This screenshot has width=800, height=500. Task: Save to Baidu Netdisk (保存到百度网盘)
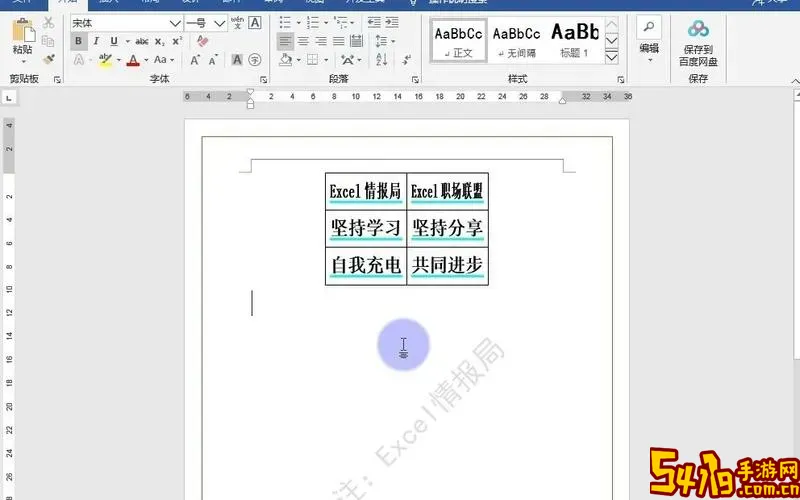coord(698,43)
